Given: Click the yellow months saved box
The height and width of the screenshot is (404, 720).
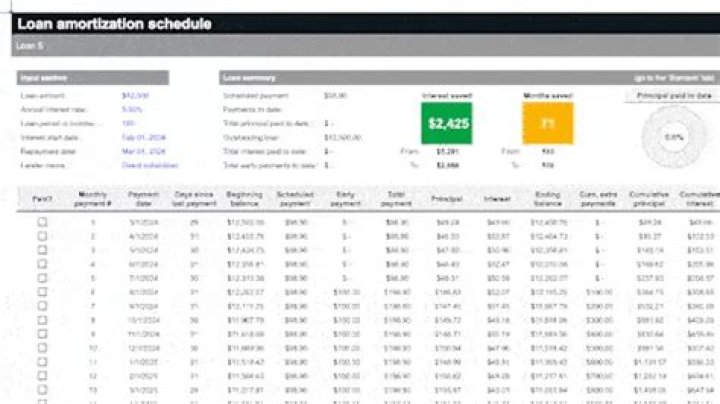Looking at the screenshot, I should pyautogui.click(x=547, y=124).
